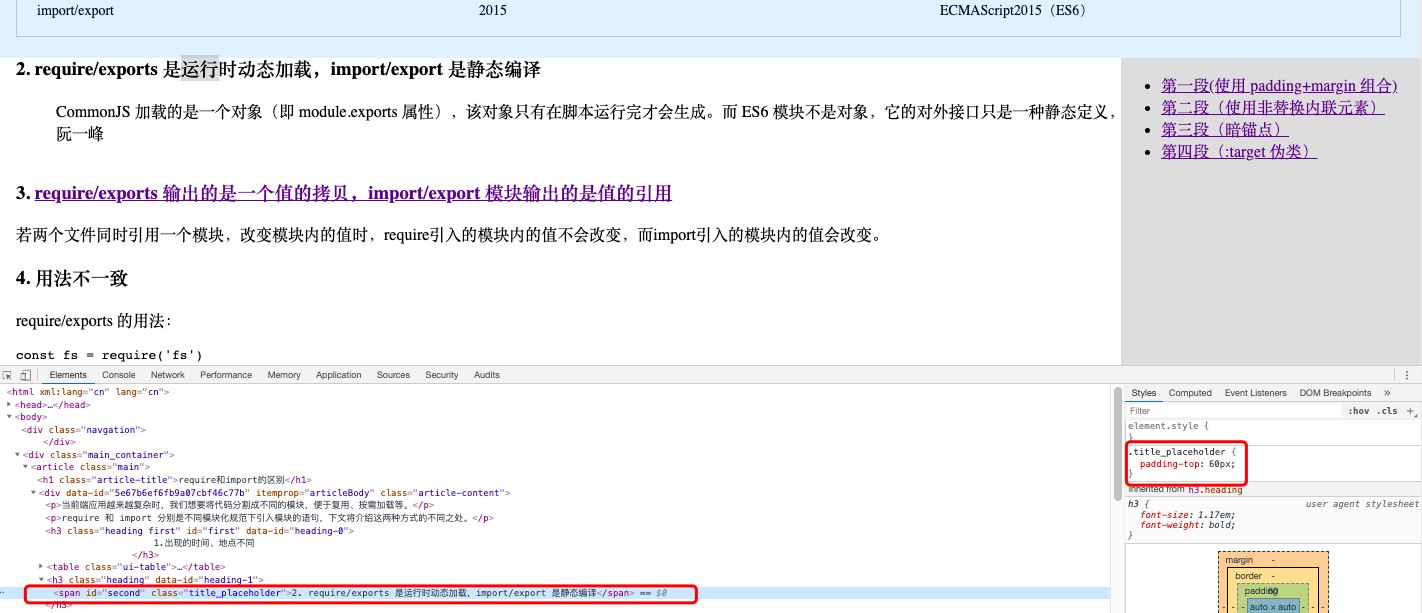Select the p node starting with require 和 import

(x=270, y=518)
